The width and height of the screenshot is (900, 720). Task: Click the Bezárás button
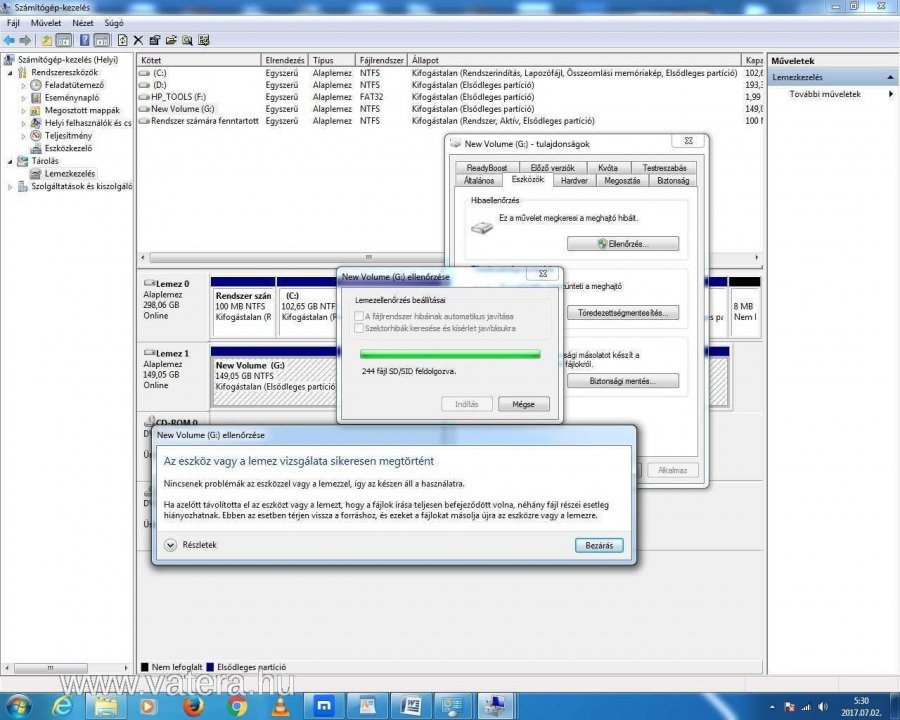click(599, 545)
